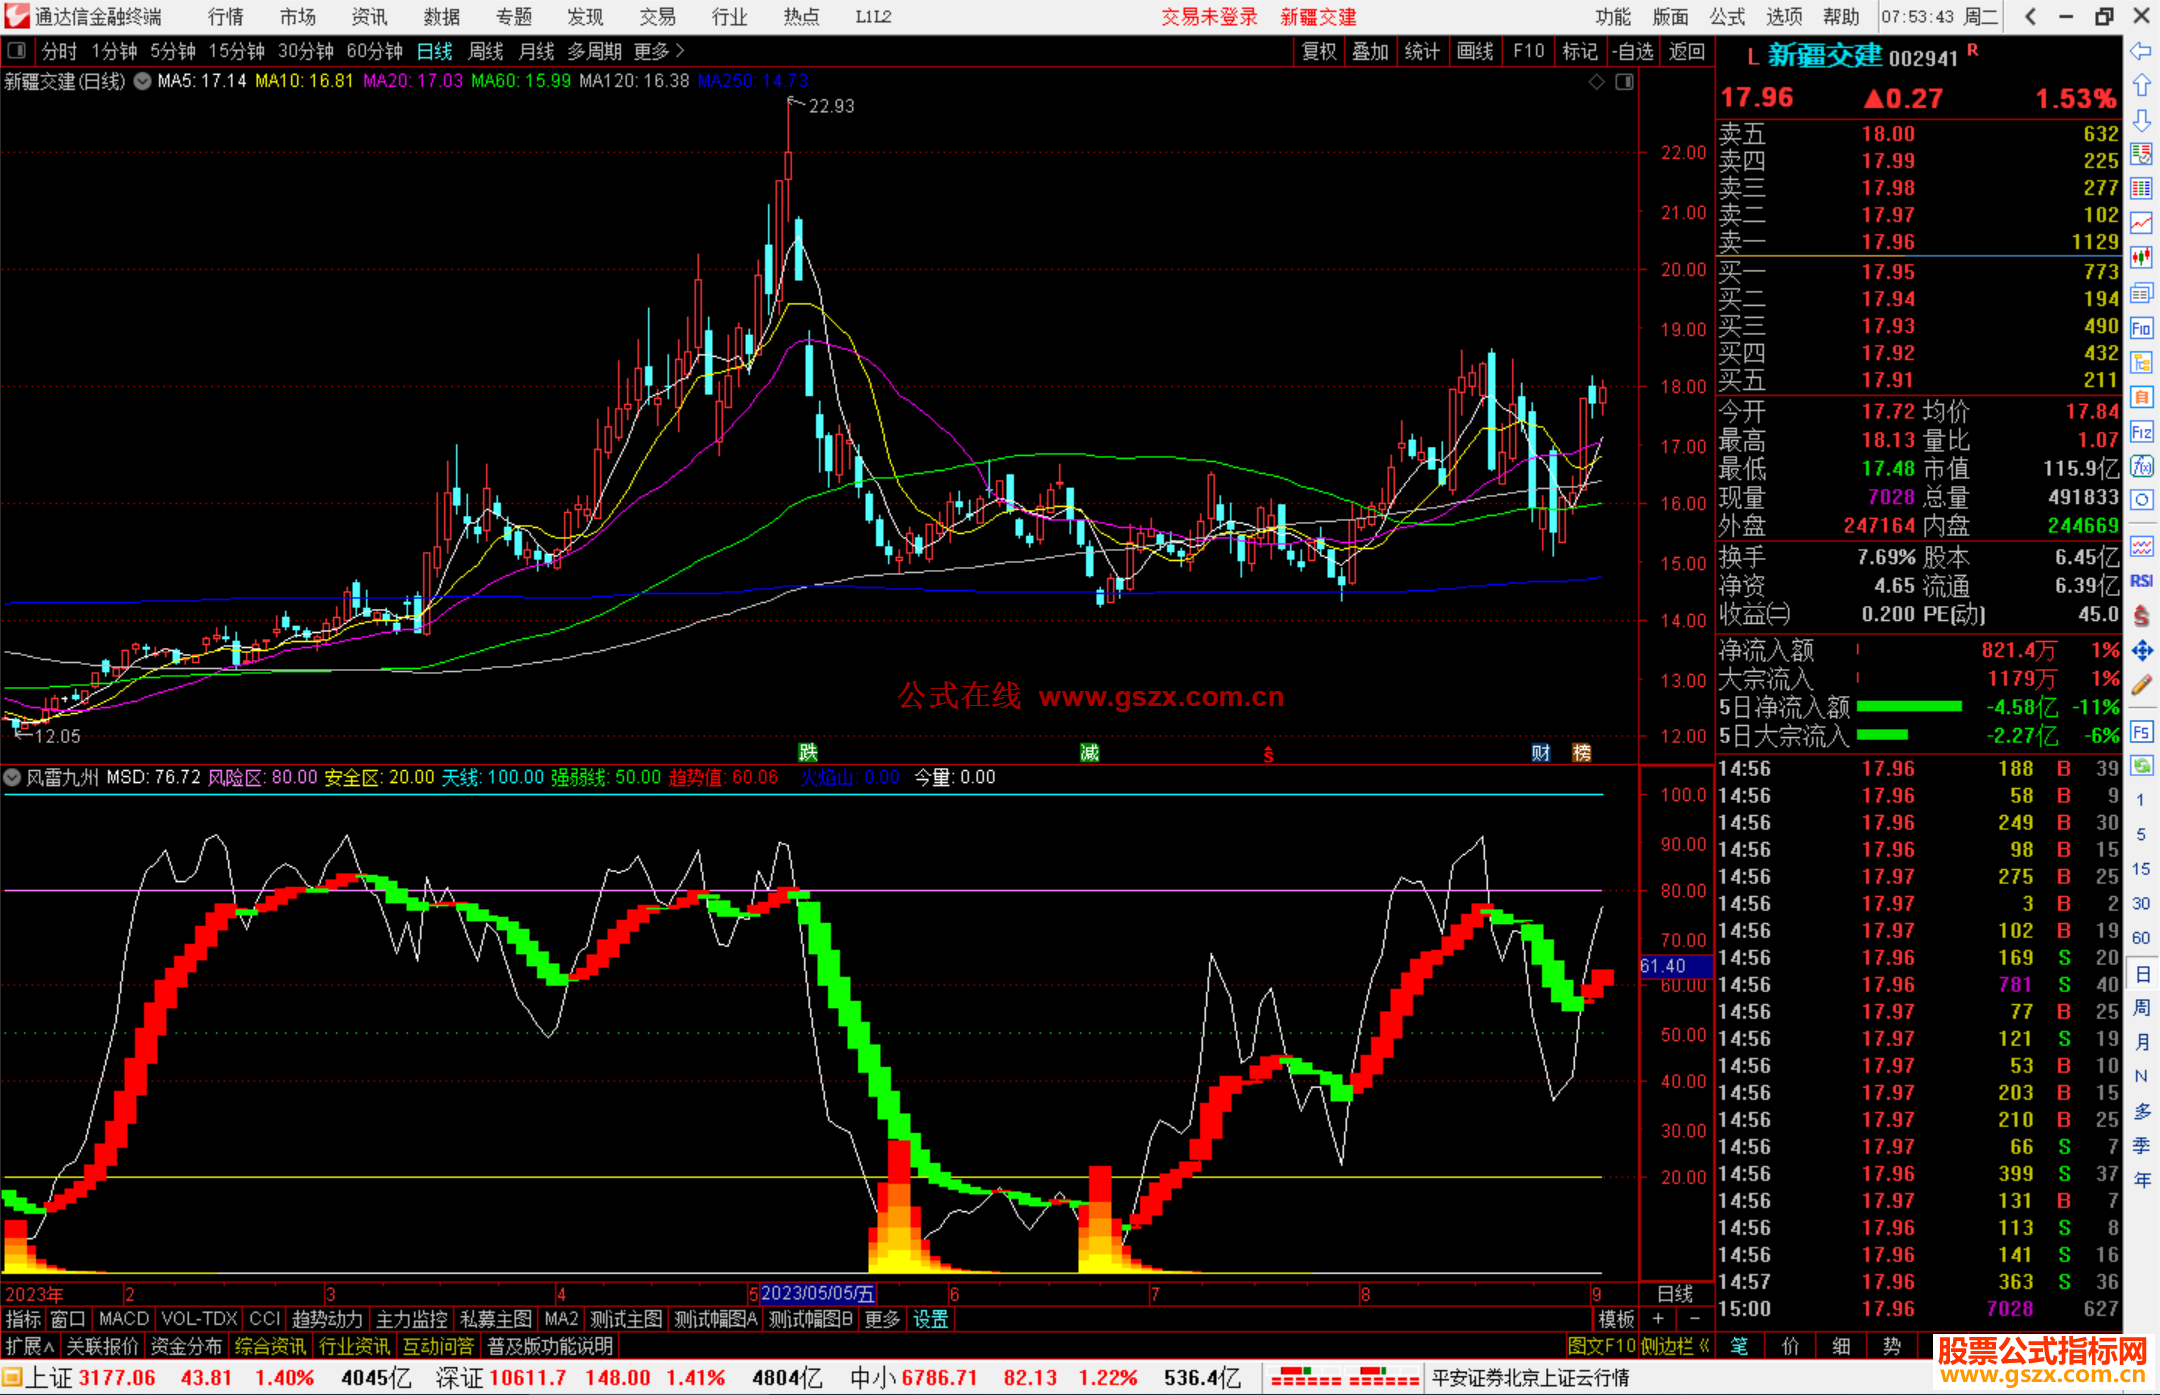Click the RSI indicator sidebar icon
Image resolution: width=2160 pixels, height=1395 pixels.
coord(2141,581)
